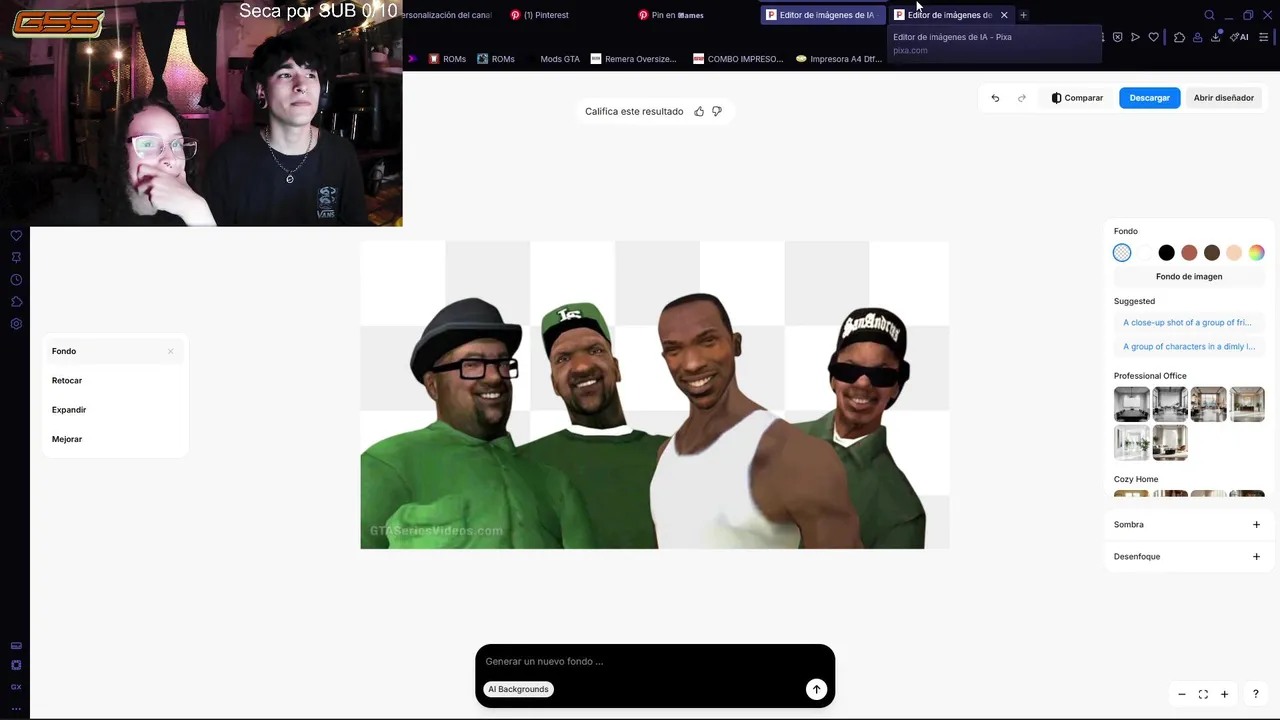Open the 'COMBO IMPRESO' bookmark
Viewport: 1280px width, 720px height.
pyautogui.click(x=738, y=59)
